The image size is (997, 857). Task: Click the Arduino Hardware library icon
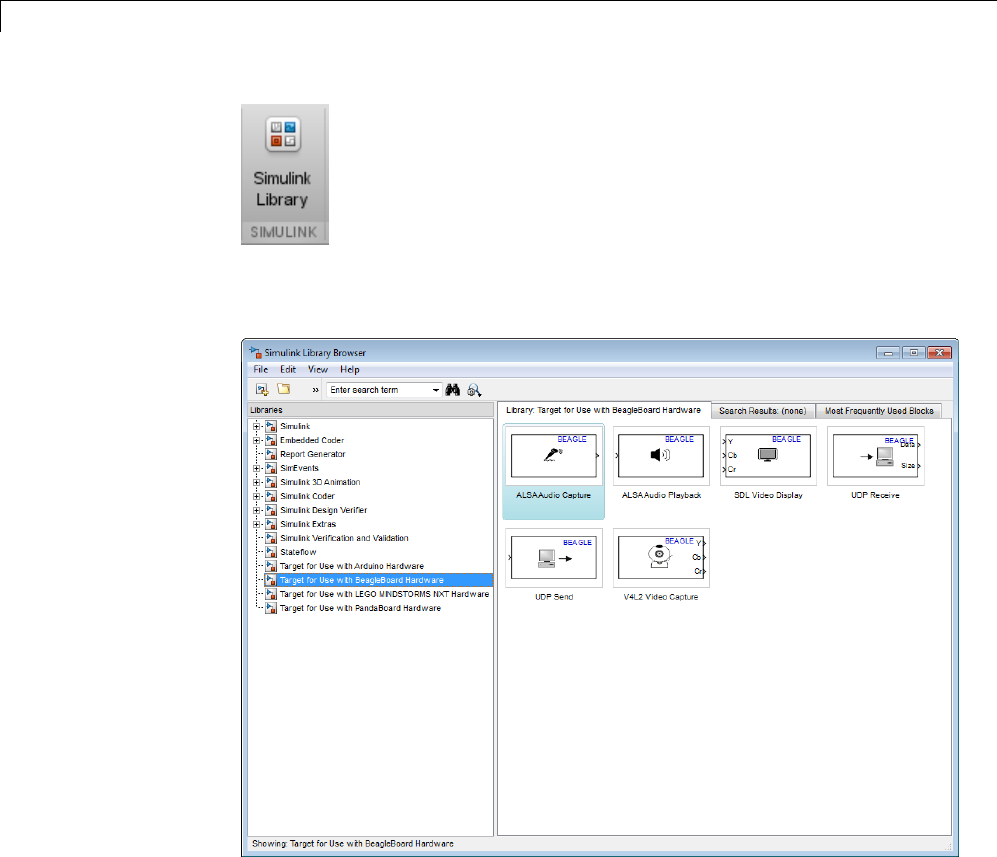click(x=271, y=566)
